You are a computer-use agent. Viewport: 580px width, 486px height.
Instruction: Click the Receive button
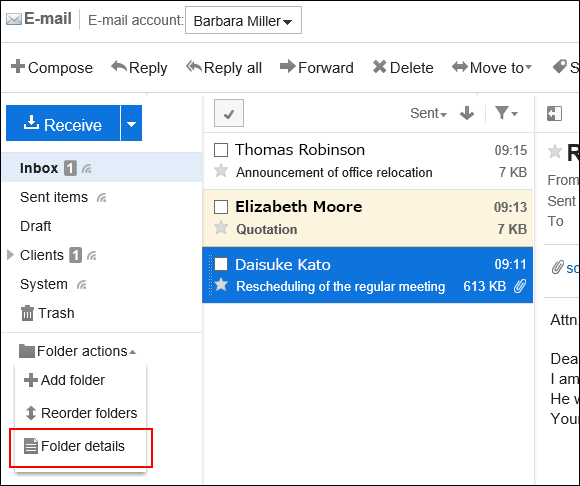coord(63,123)
